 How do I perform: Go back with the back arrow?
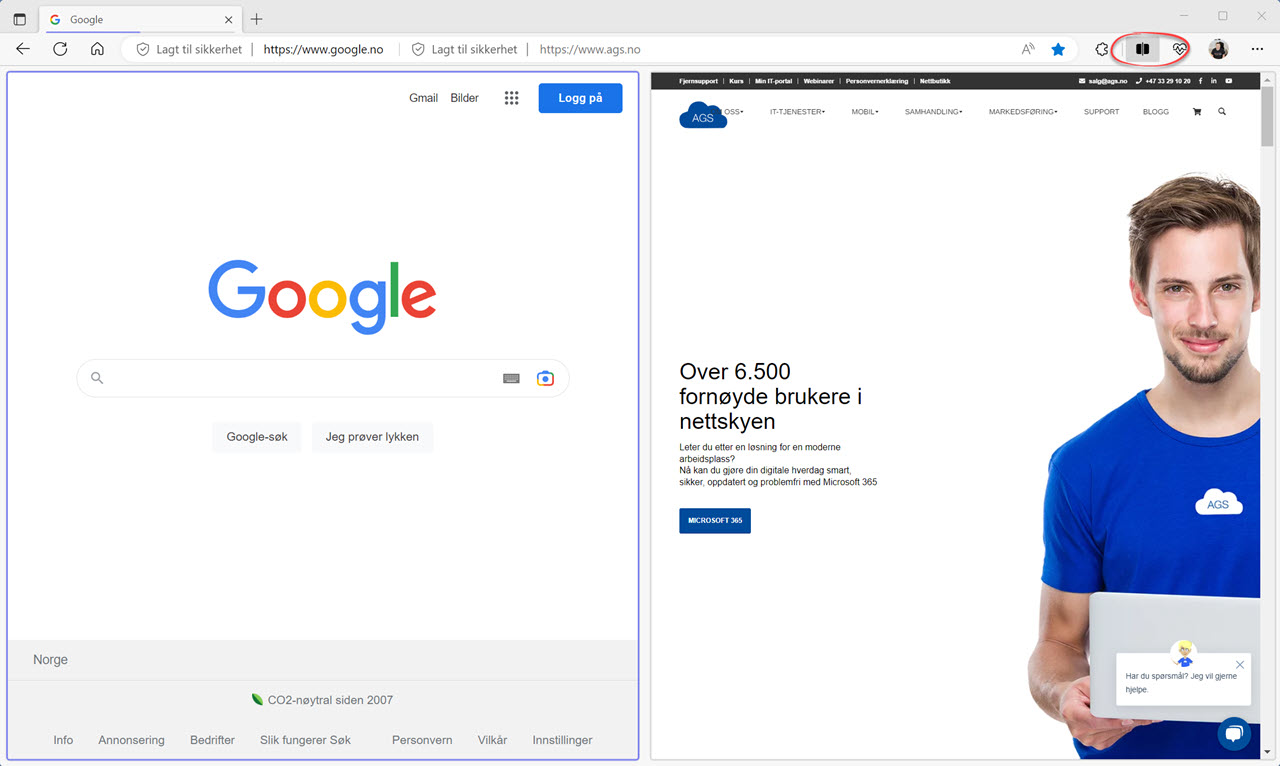[x=23, y=49]
